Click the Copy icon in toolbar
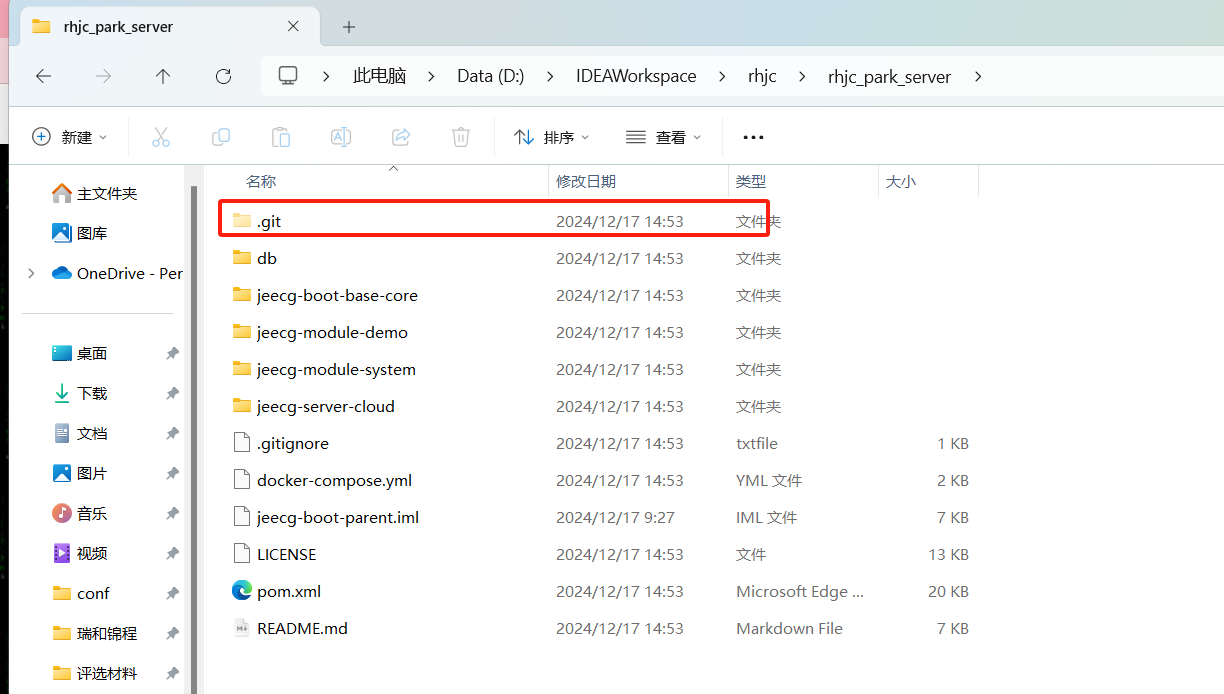Image resolution: width=1224 pixels, height=694 pixels. pyautogui.click(x=221, y=137)
